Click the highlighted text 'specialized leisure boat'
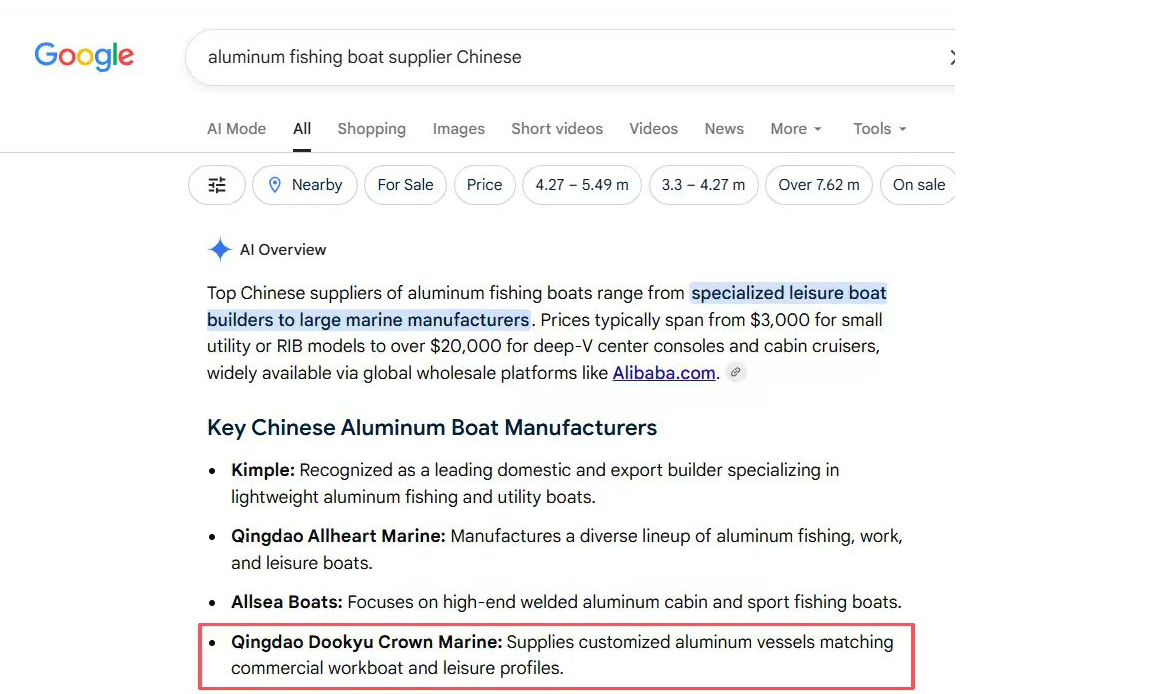1162x694 pixels. coord(788,293)
